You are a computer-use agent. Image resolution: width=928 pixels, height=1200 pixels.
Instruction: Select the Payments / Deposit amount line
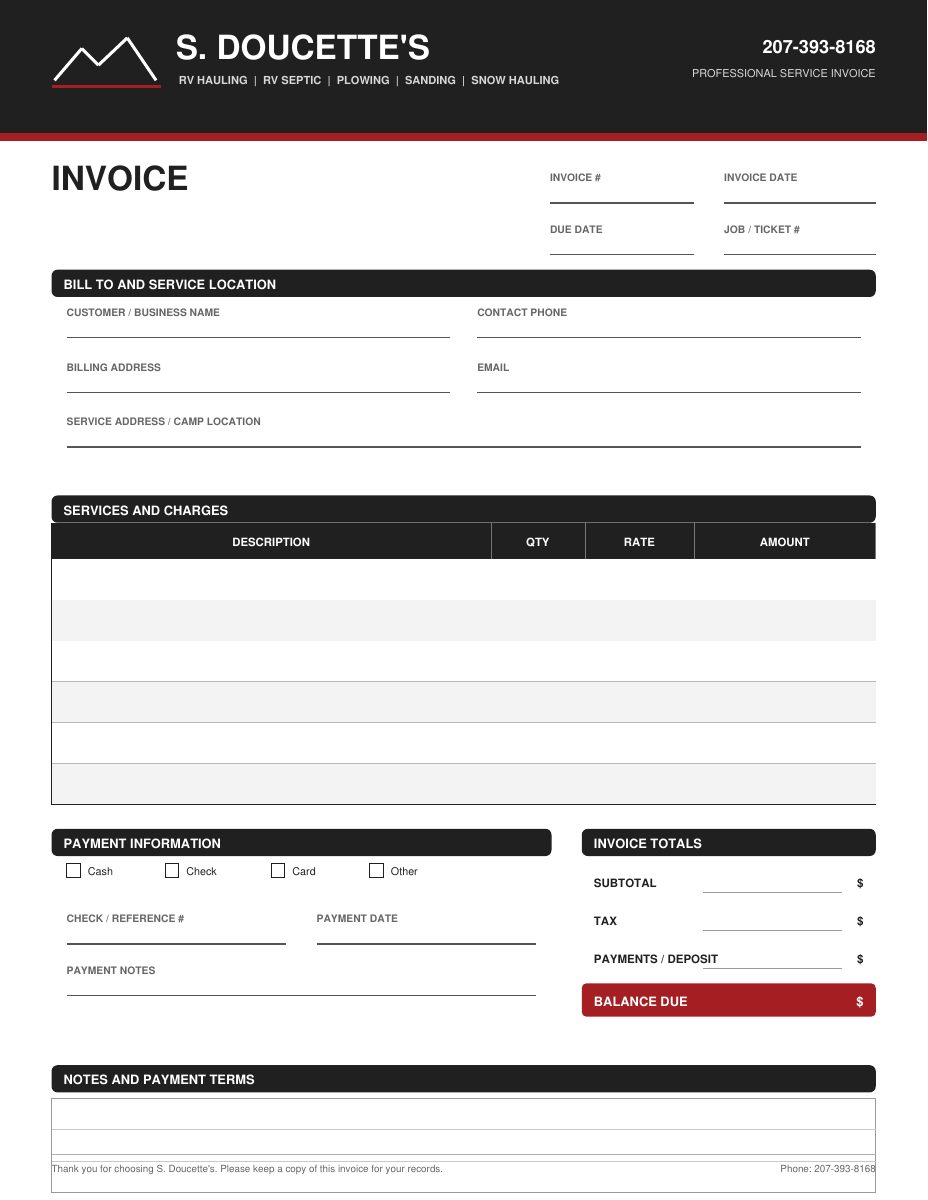click(772, 960)
